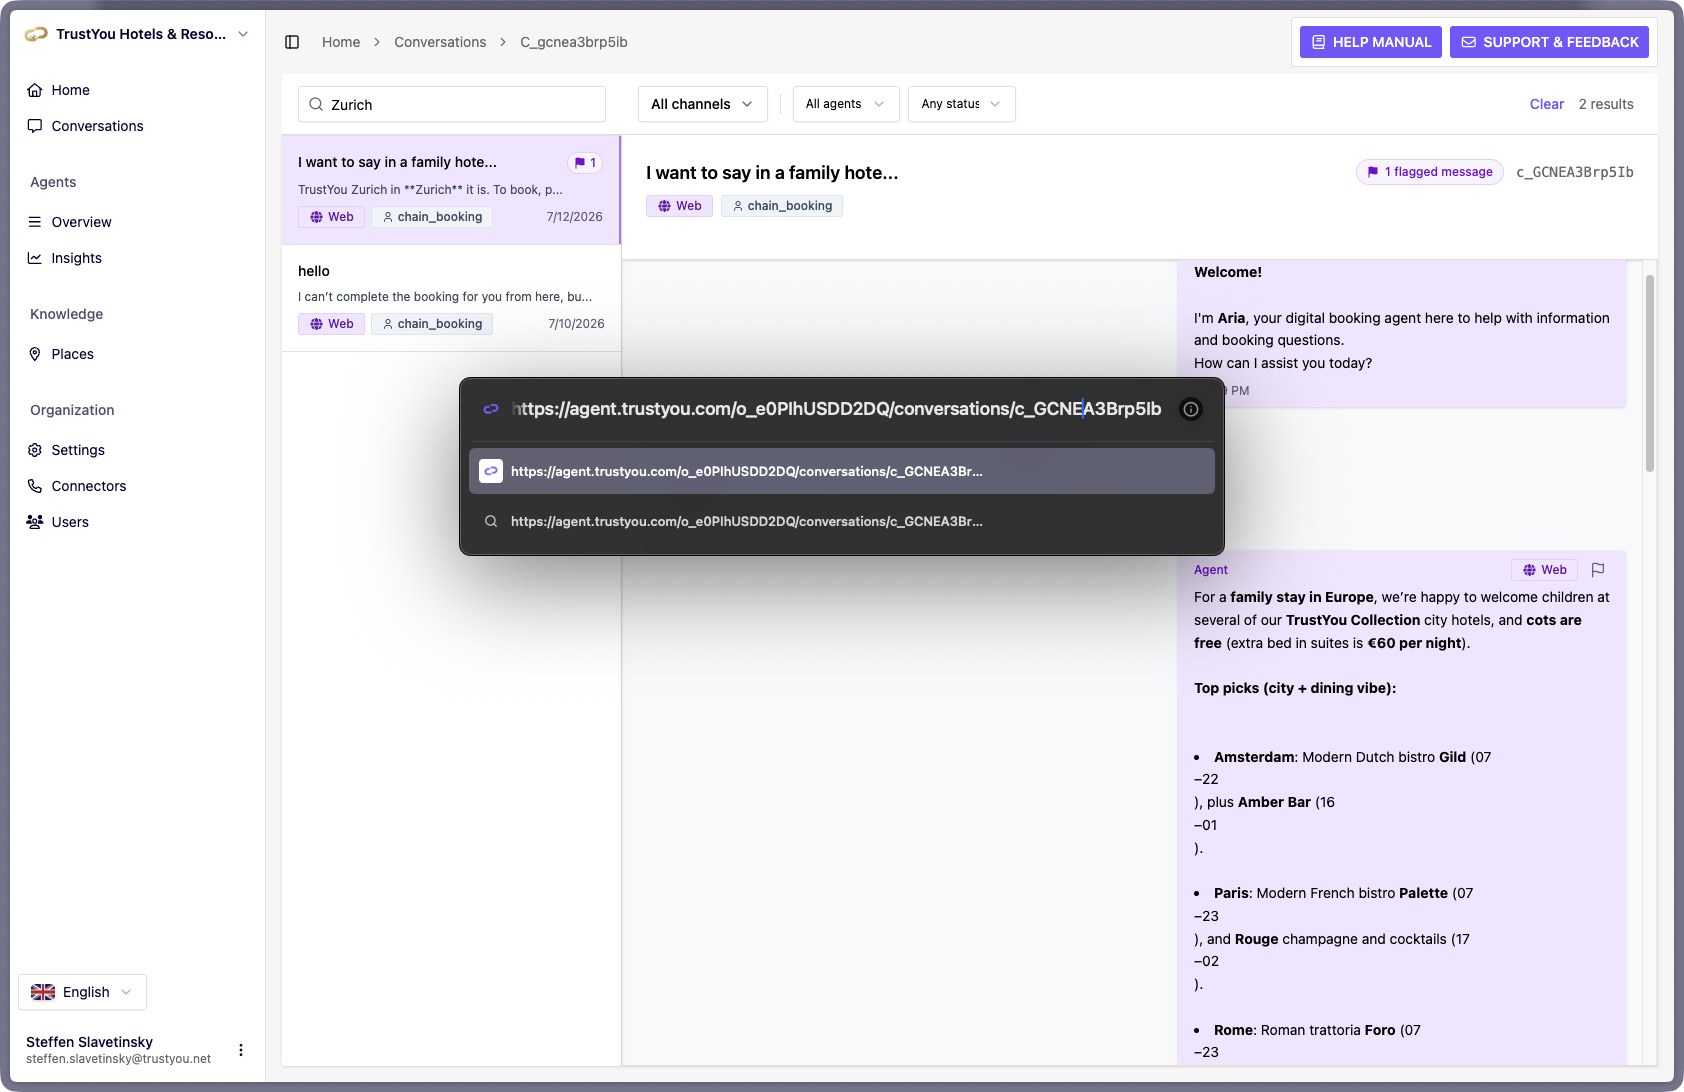Flag the Agent message
This screenshot has width=1684, height=1092.
[x=1598, y=570]
